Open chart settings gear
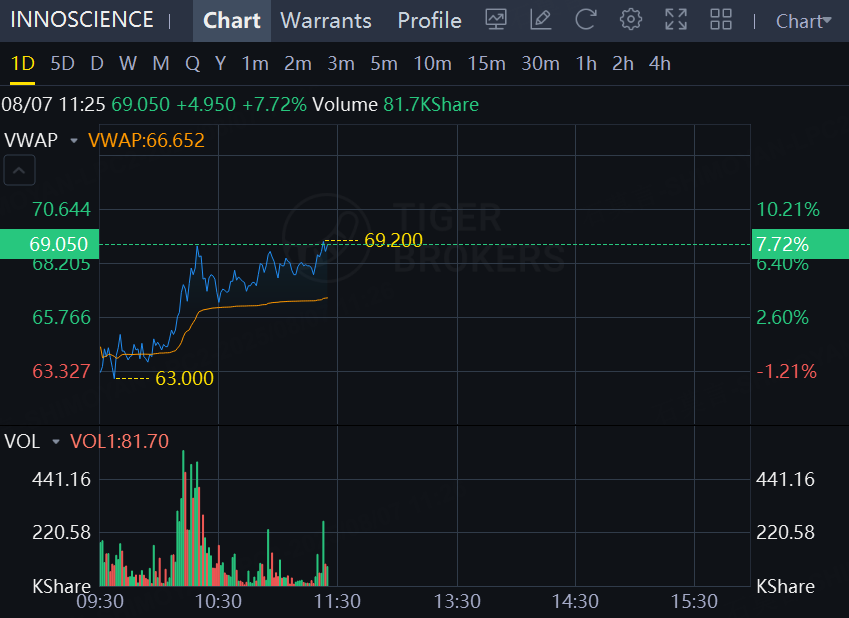The image size is (849, 618). point(631,20)
